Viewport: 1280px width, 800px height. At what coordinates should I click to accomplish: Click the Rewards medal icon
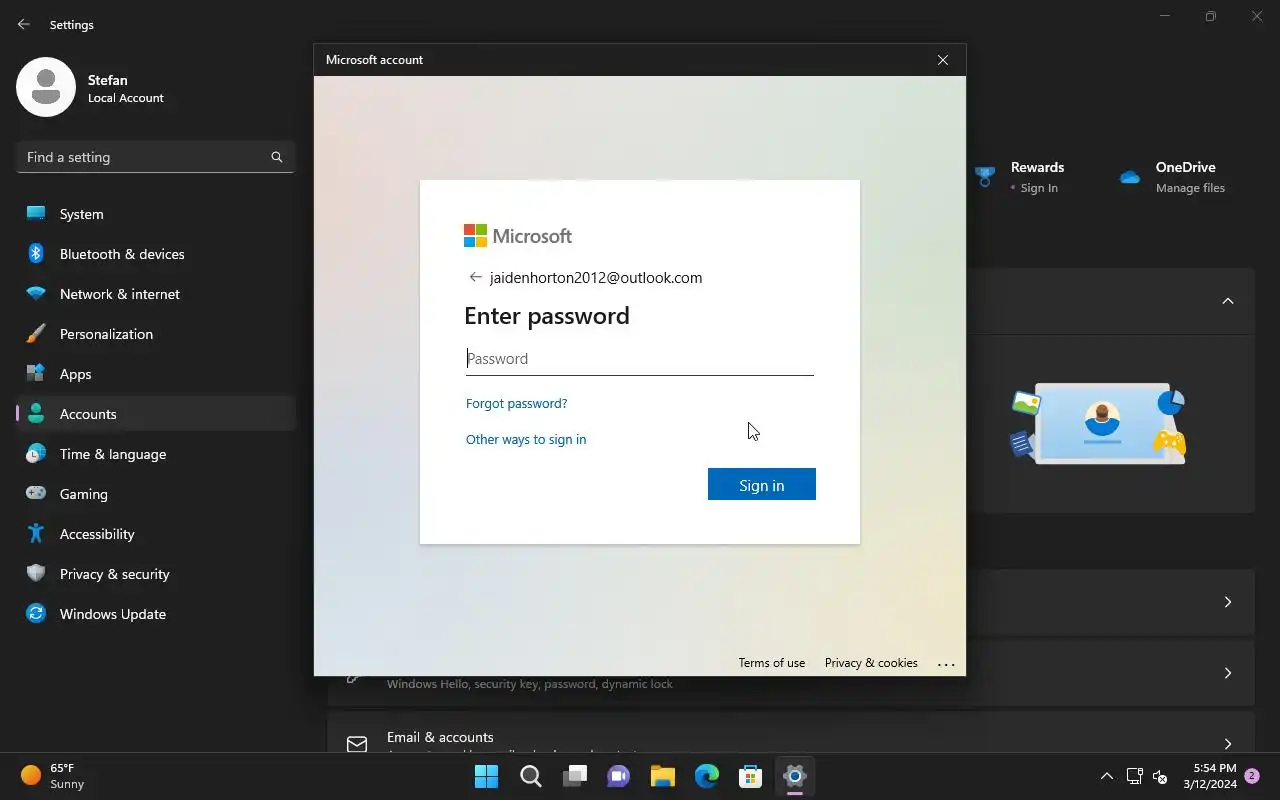point(985,178)
